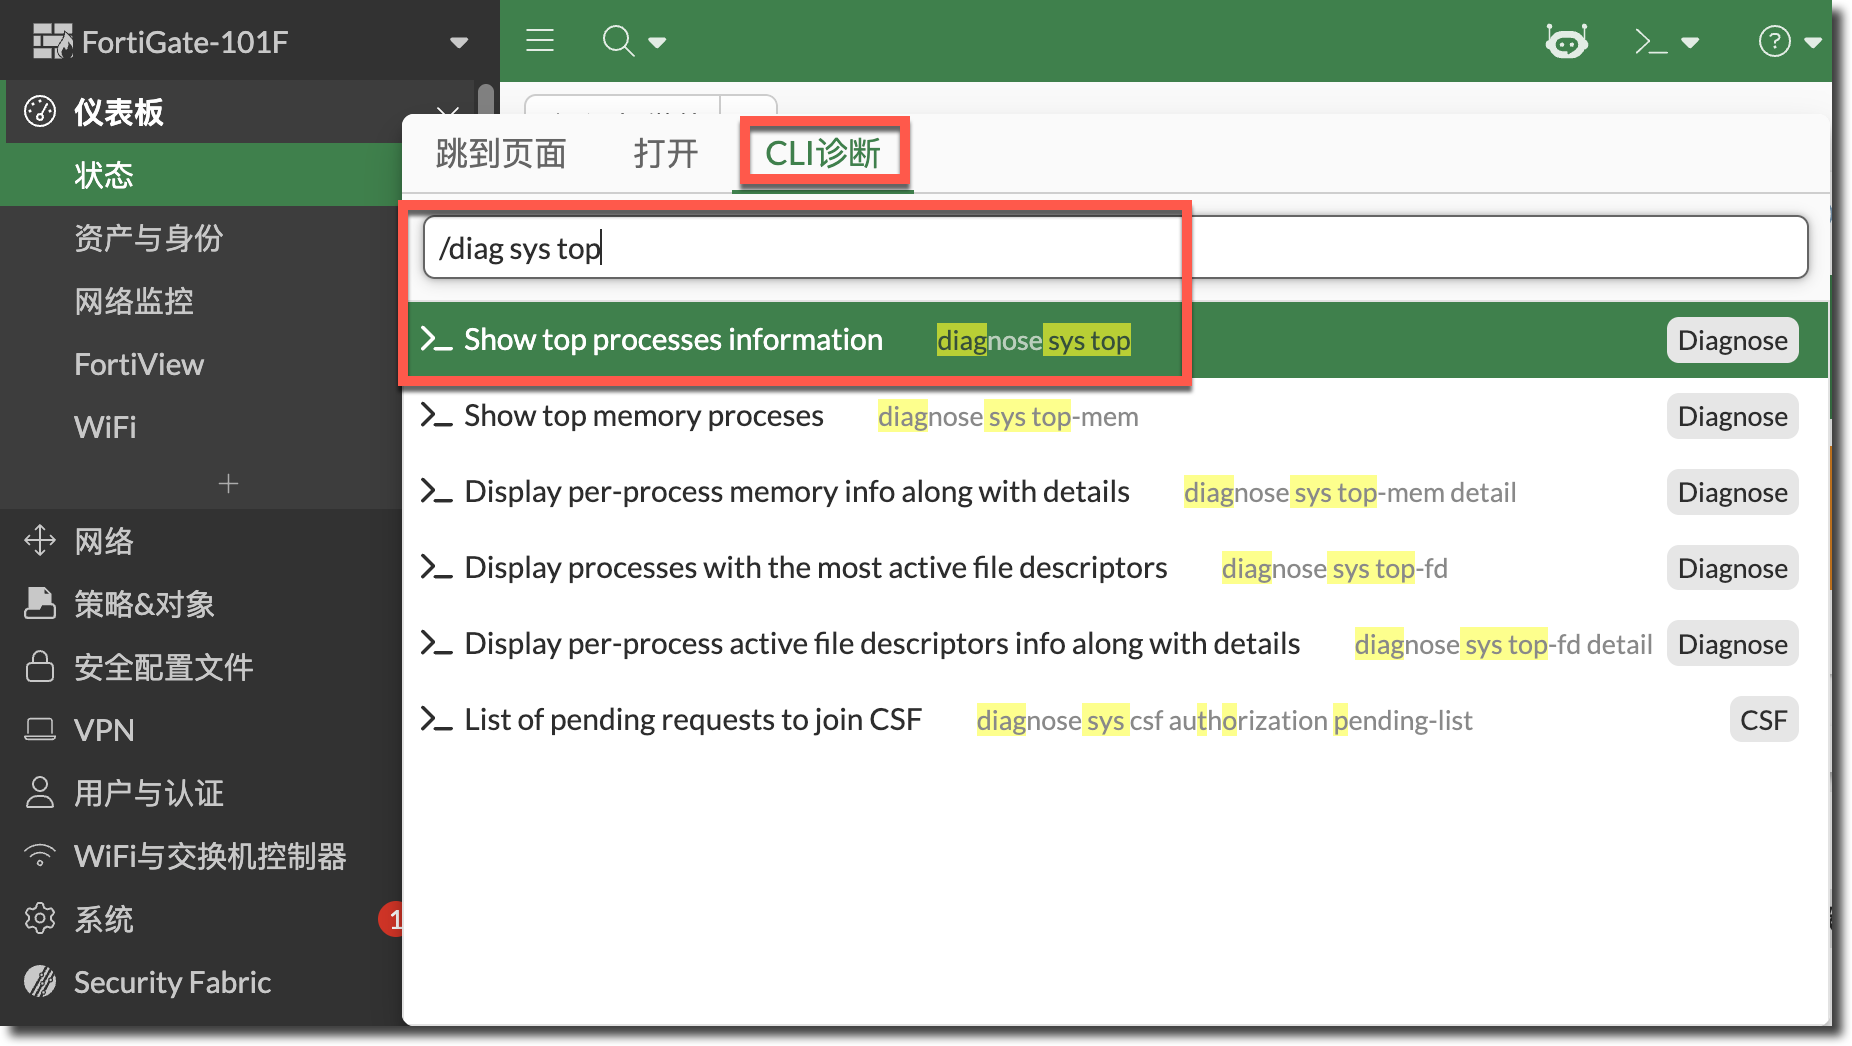Click Diagnose button for top-mem row
Viewport: 1852px width, 1046px height.
pos(1732,416)
